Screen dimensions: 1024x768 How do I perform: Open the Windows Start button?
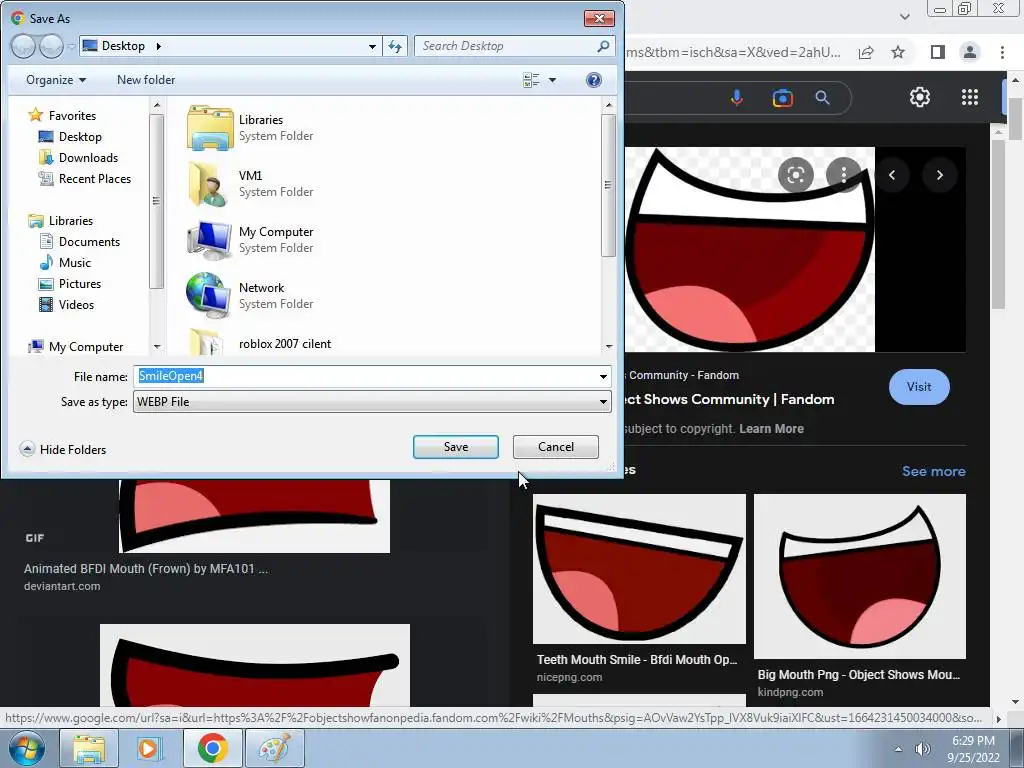[x=26, y=748]
